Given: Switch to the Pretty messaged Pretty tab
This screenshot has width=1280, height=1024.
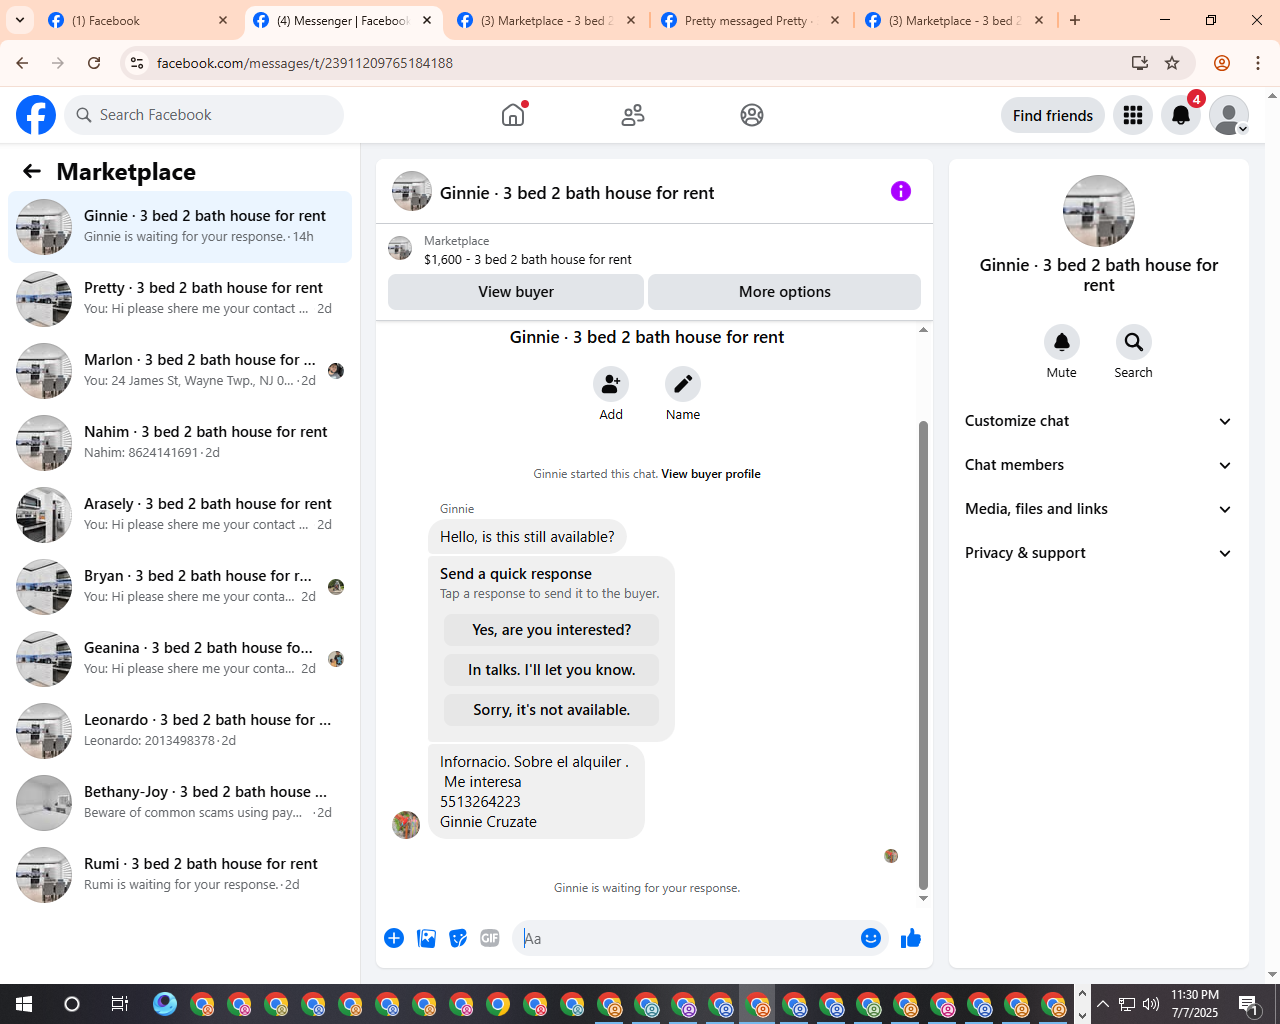Looking at the screenshot, I should click(x=750, y=20).
